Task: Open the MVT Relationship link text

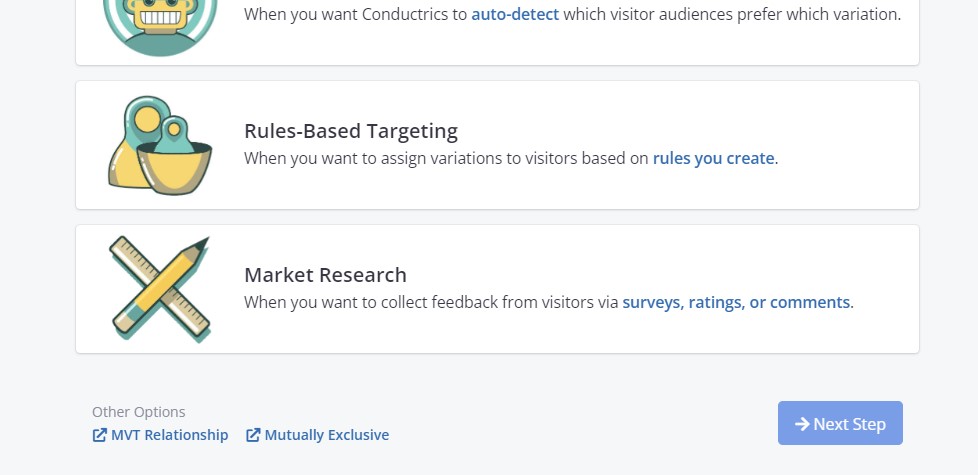Action: coord(169,435)
